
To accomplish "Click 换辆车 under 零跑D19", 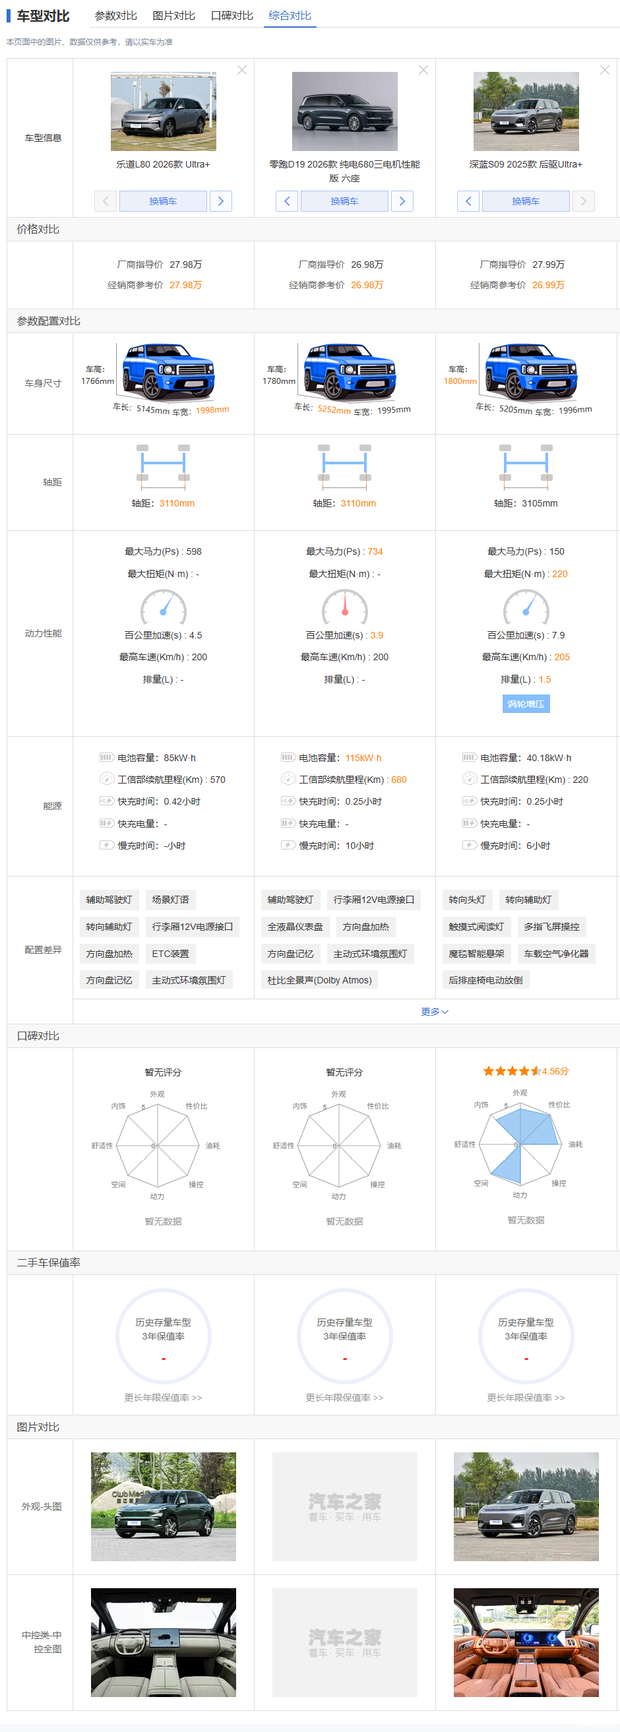I will coord(344,201).
